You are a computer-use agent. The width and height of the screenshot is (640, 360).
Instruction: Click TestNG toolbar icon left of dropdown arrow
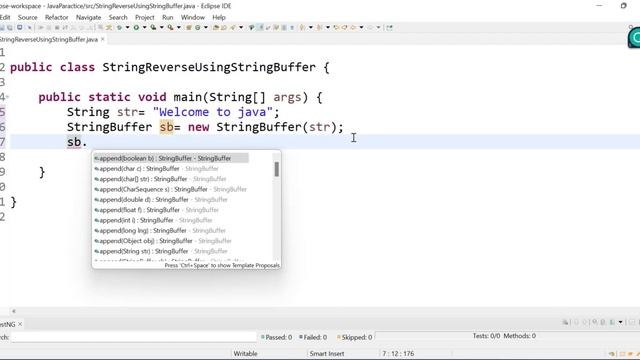[612, 322]
